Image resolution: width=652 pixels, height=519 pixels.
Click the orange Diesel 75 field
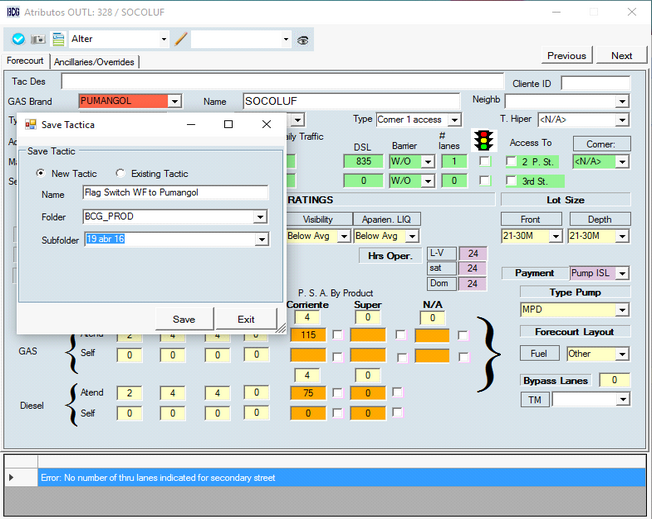click(x=308, y=393)
